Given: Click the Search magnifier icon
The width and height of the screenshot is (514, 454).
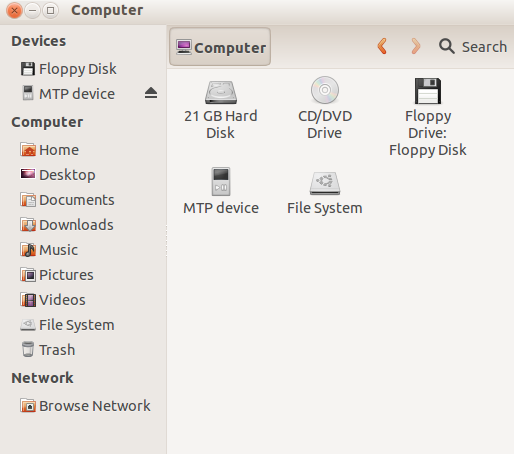Looking at the screenshot, I should click(447, 46).
